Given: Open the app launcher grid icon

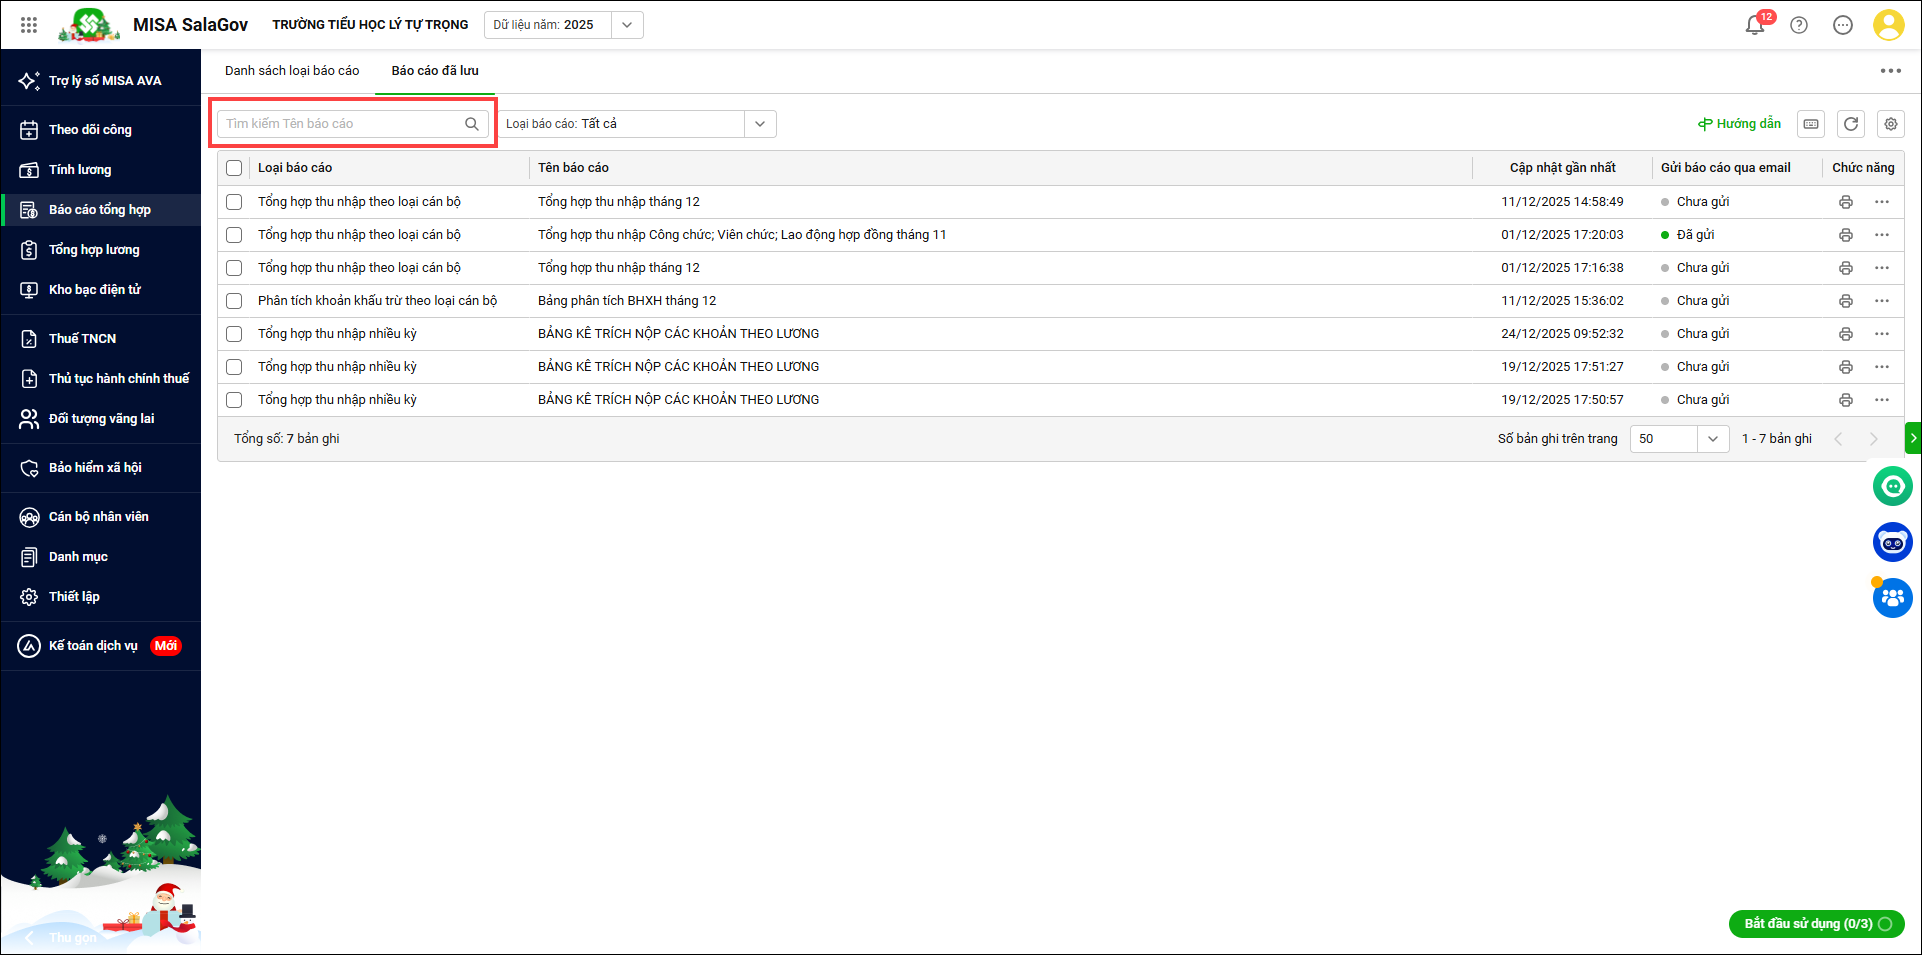Looking at the screenshot, I should point(29,25).
